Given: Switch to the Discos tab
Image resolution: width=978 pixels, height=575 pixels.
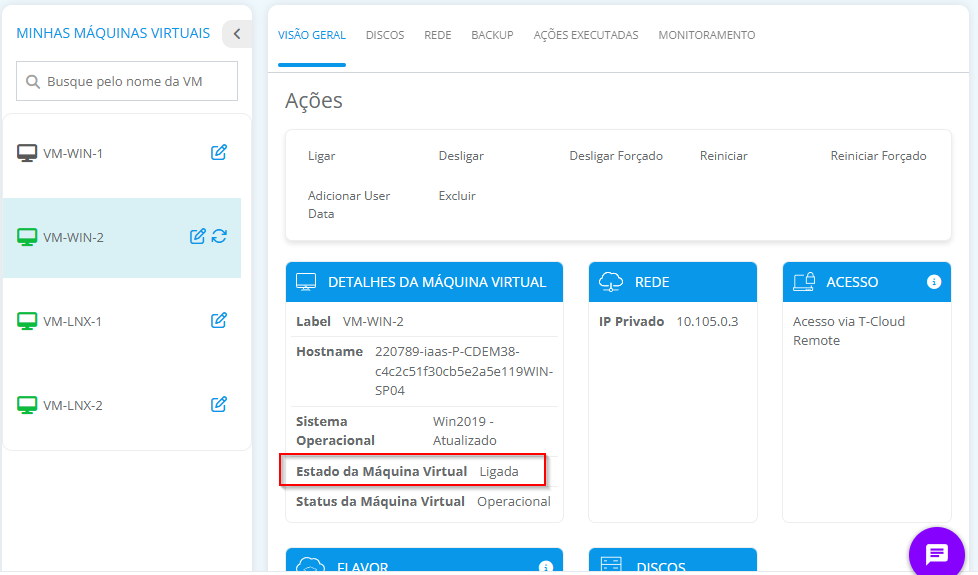Looking at the screenshot, I should [385, 36].
